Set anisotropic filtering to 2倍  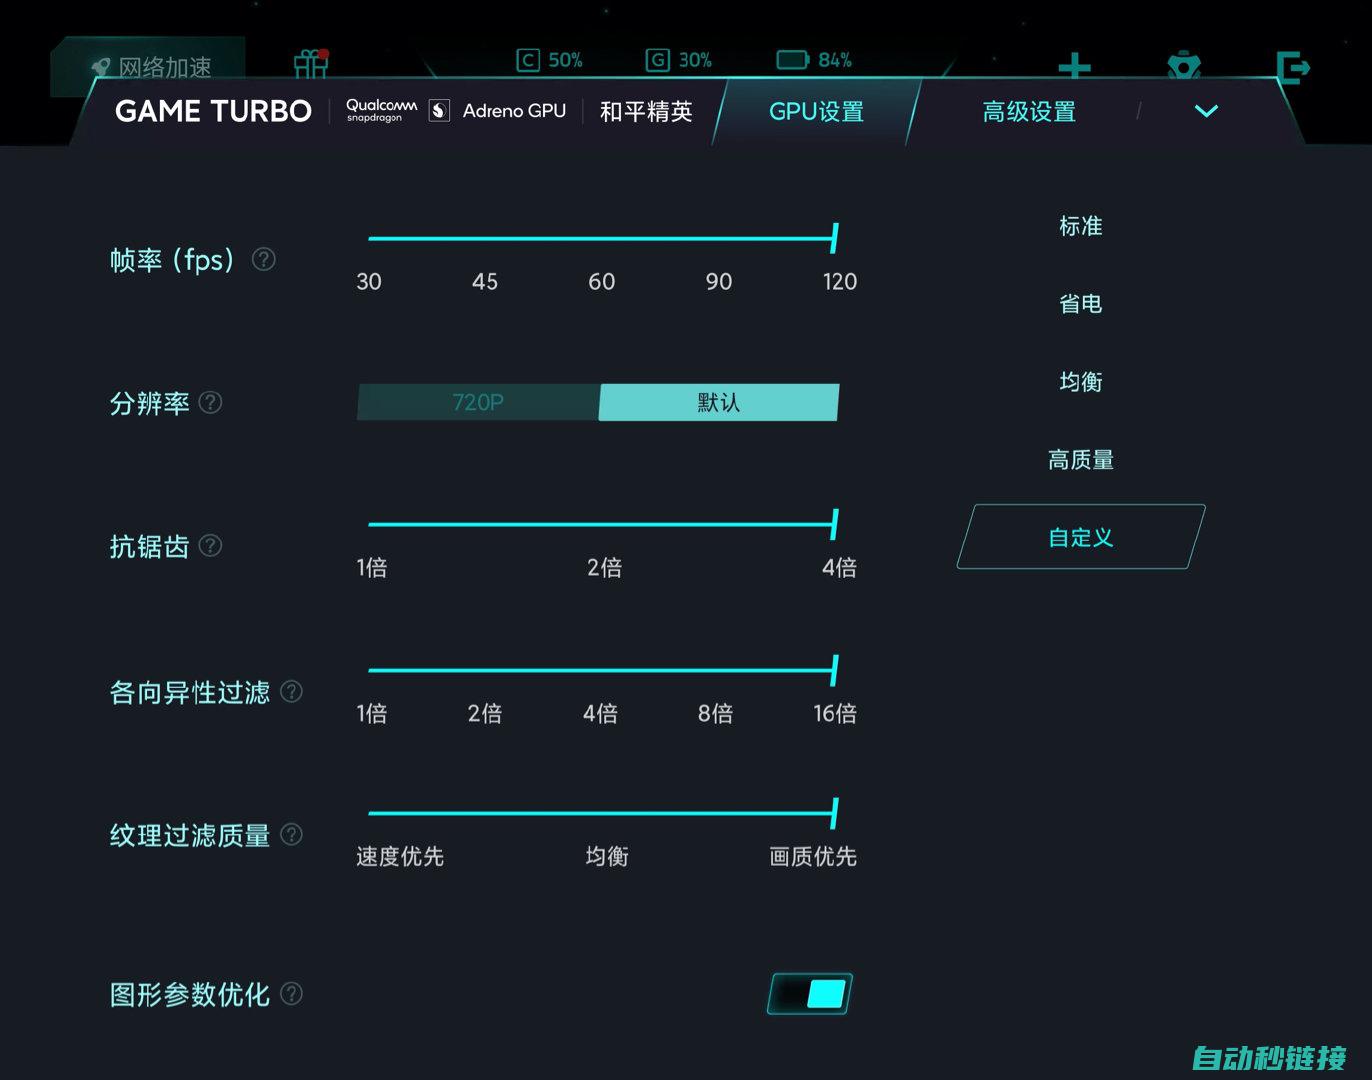[x=485, y=714]
